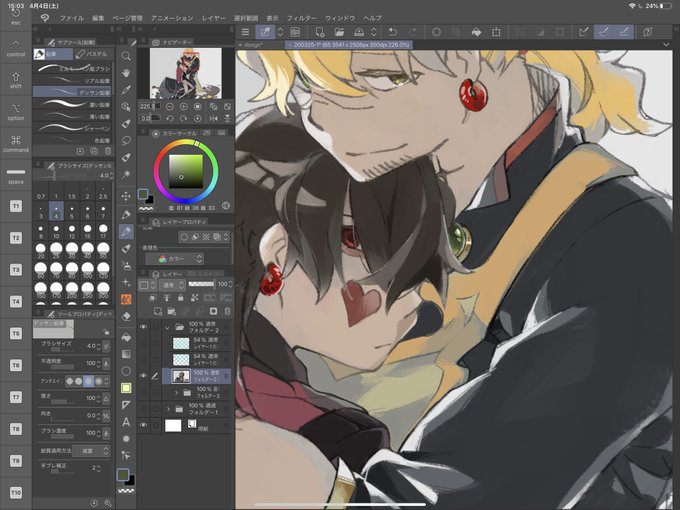This screenshot has height=510, width=680.
Task: Select the Magnifier zoom tool
Action: coord(126,56)
